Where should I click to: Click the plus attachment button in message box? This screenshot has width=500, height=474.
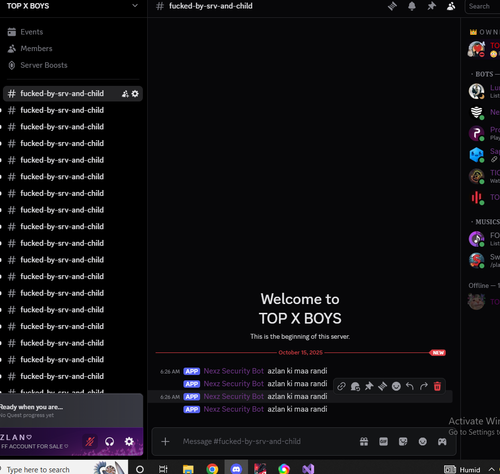[x=165, y=442]
